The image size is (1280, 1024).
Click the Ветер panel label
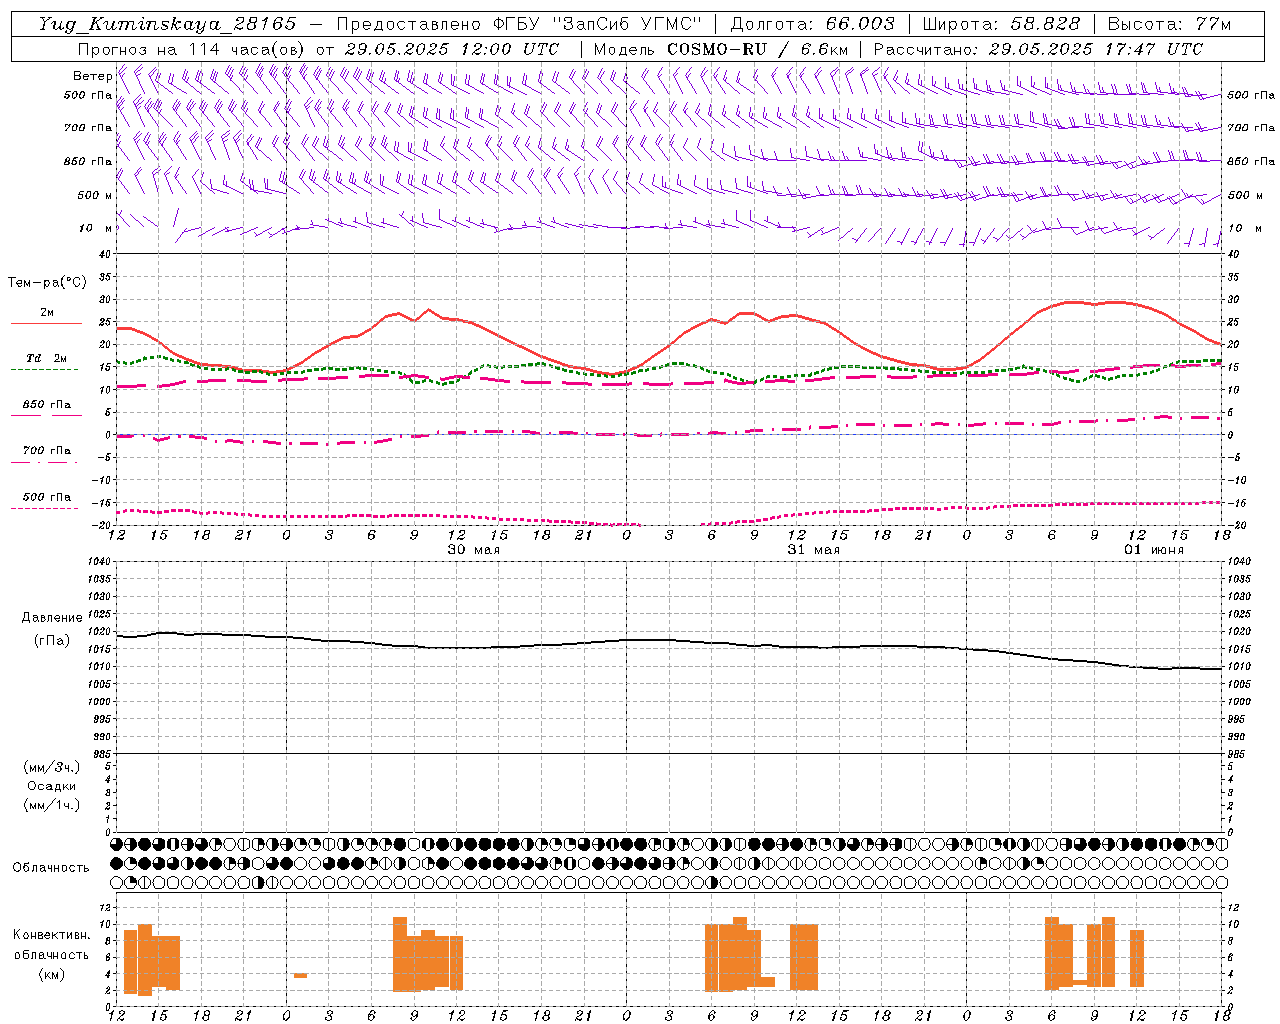(92, 76)
